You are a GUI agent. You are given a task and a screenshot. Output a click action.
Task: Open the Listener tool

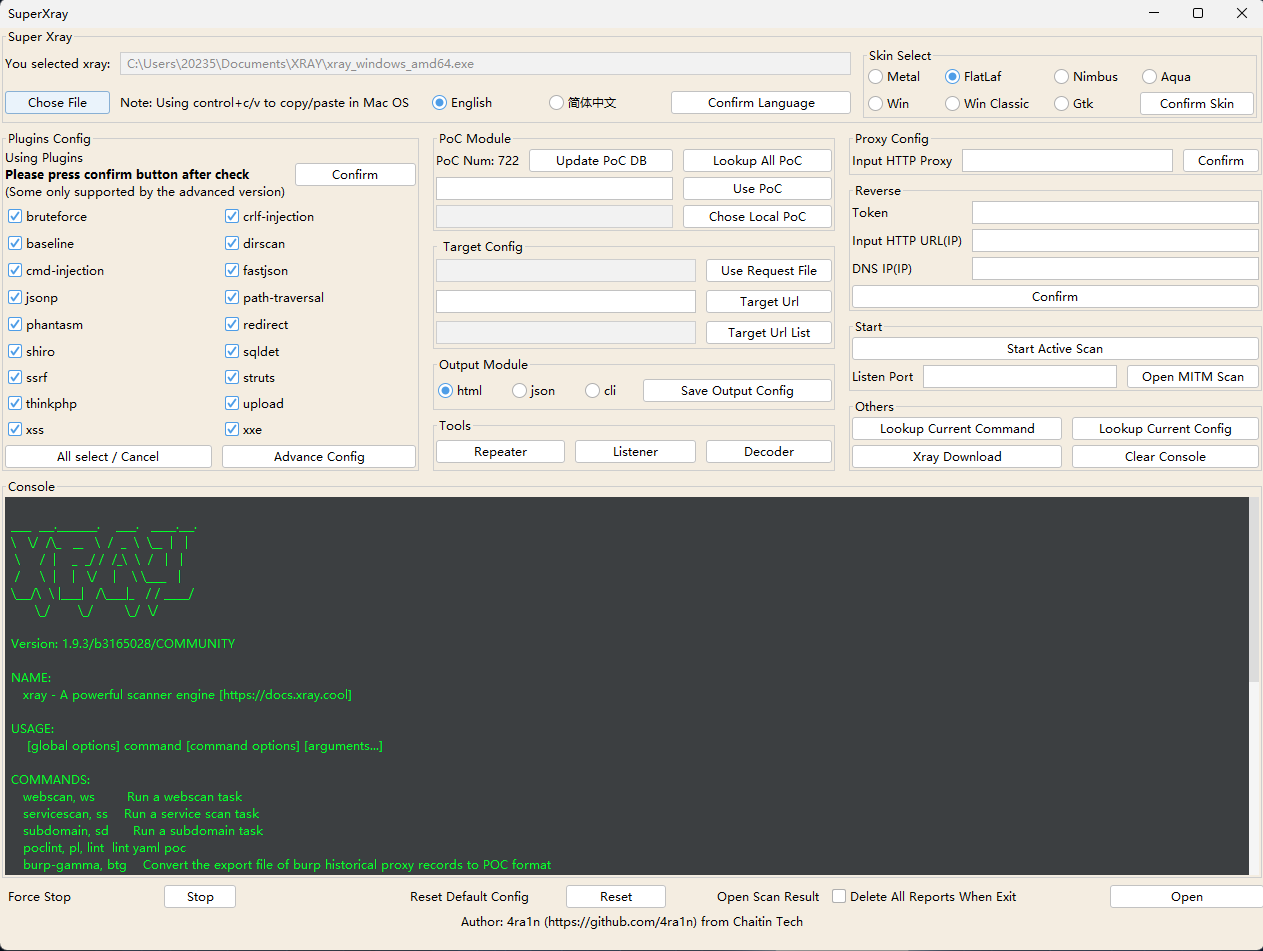tap(635, 452)
